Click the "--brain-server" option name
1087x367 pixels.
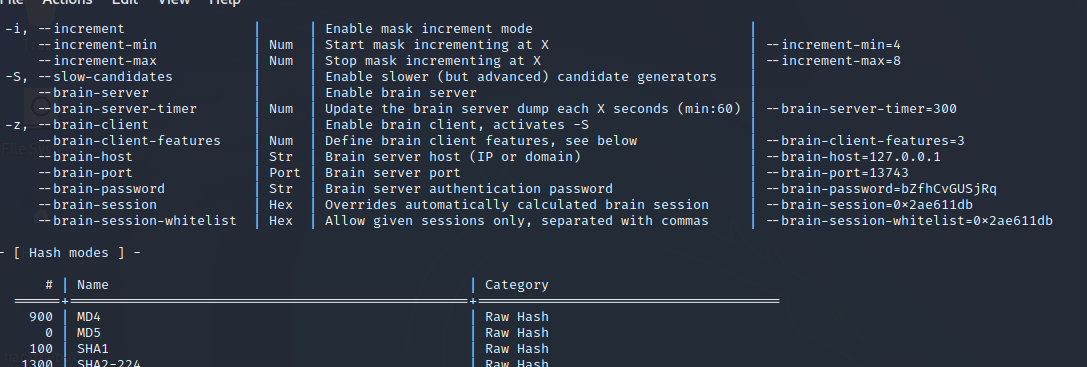[94, 93]
